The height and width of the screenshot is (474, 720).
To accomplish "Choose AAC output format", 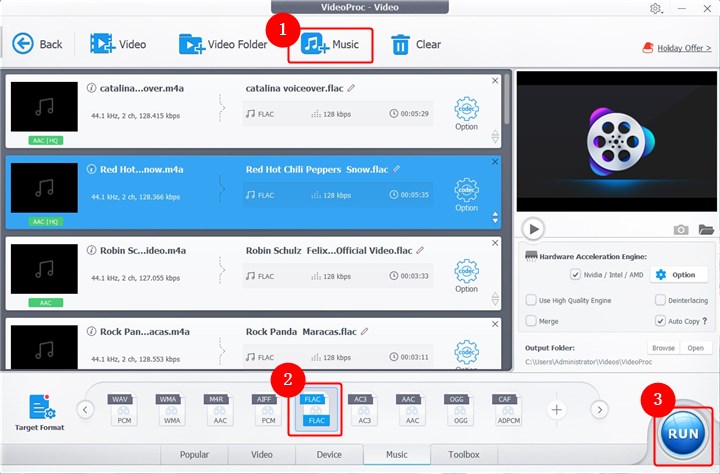I will coord(412,409).
